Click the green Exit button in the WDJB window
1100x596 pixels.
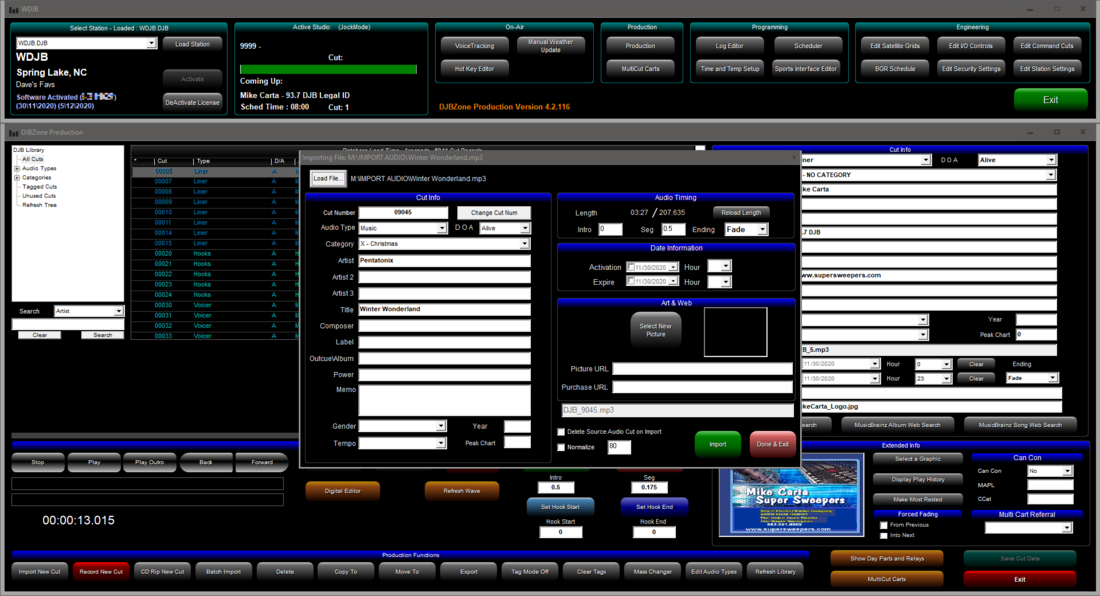pyautogui.click(x=1050, y=100)
